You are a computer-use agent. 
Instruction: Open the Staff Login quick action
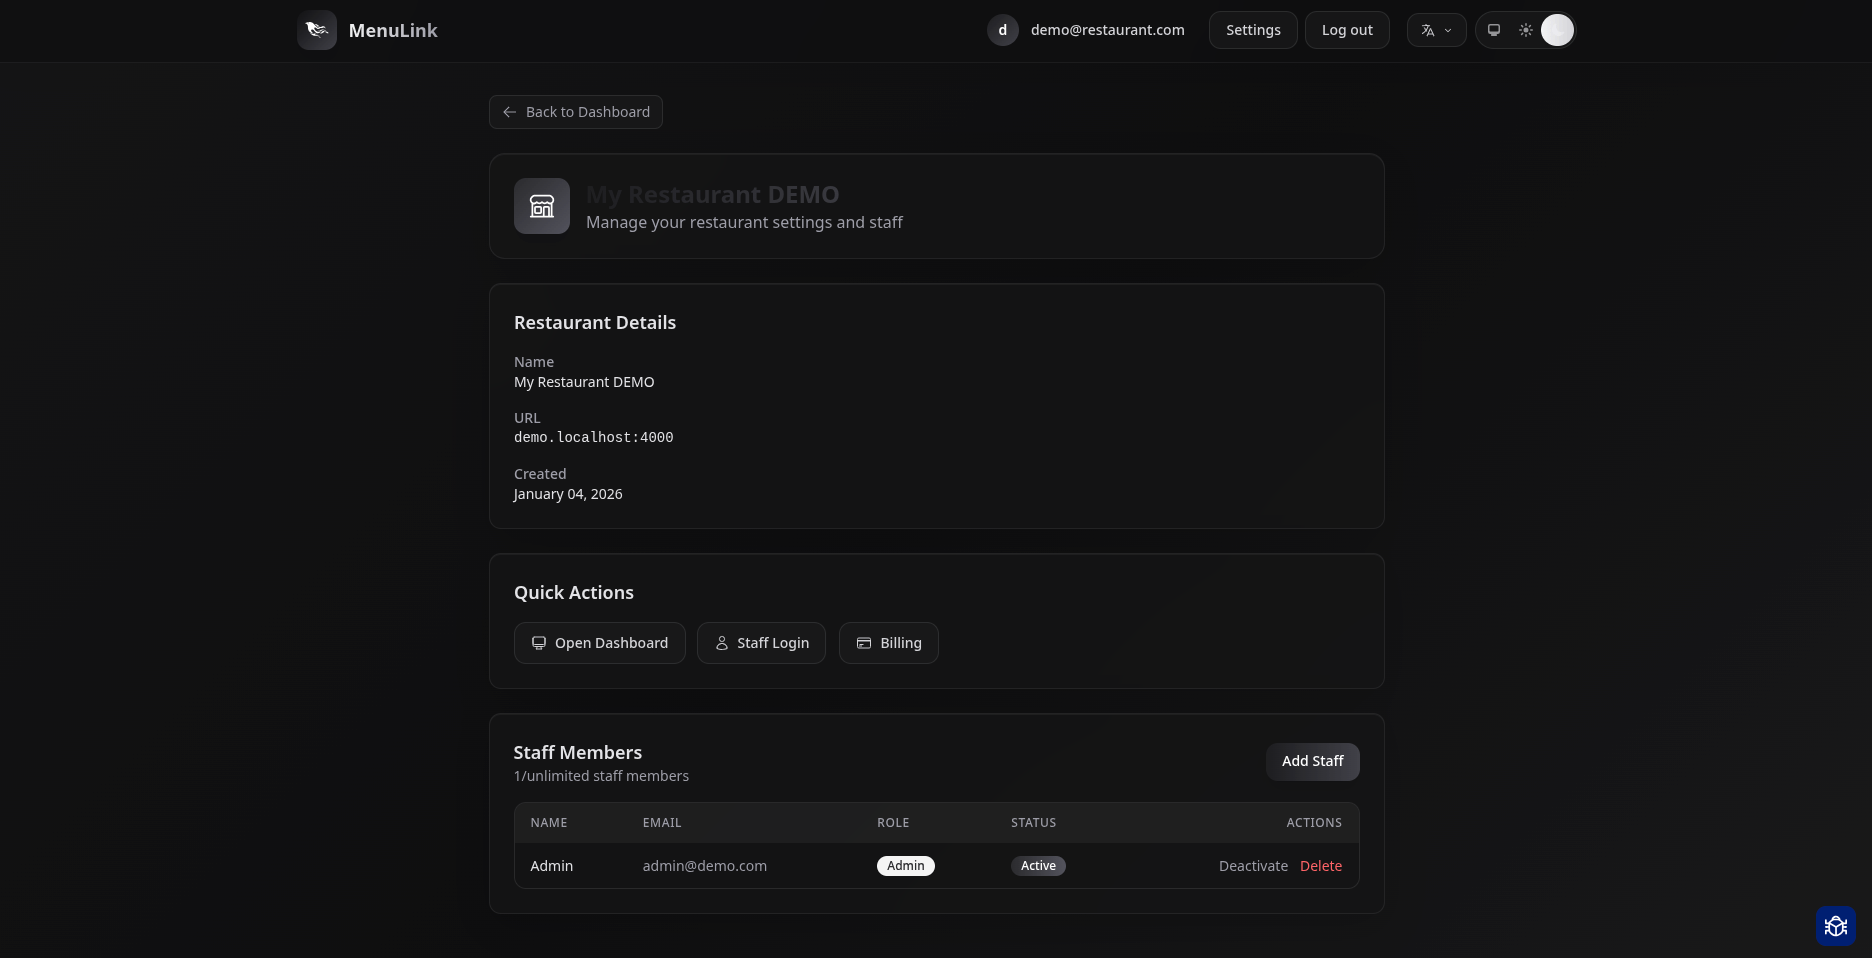(x=761, y=643)
